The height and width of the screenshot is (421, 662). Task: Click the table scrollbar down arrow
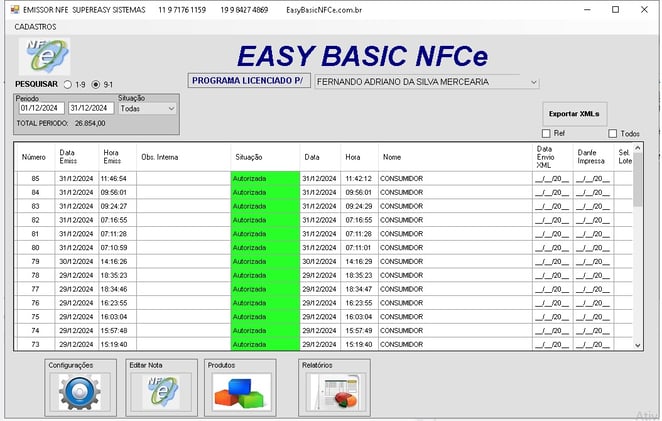(x=638, y=345)
